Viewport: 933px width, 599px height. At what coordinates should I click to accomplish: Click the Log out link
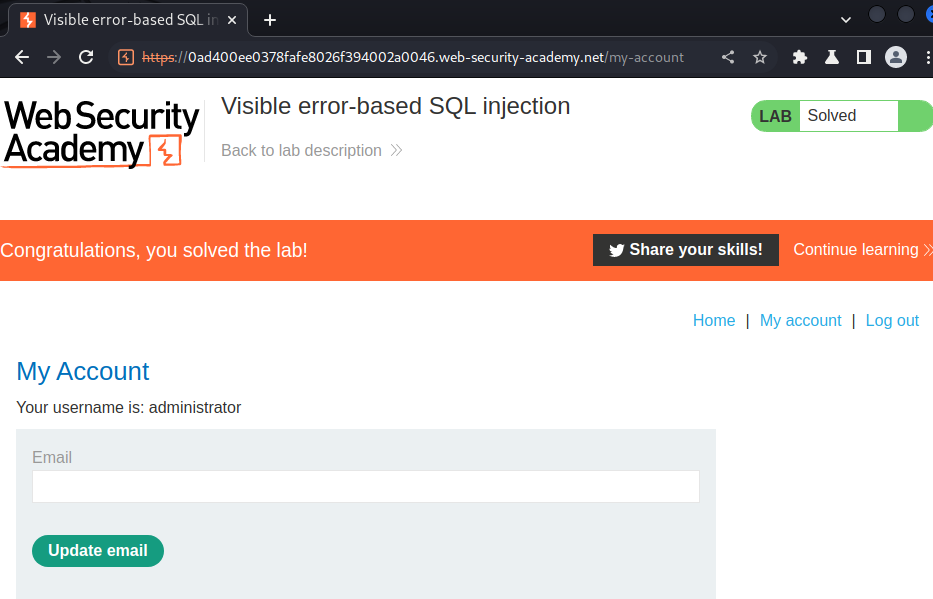[892, 321]
